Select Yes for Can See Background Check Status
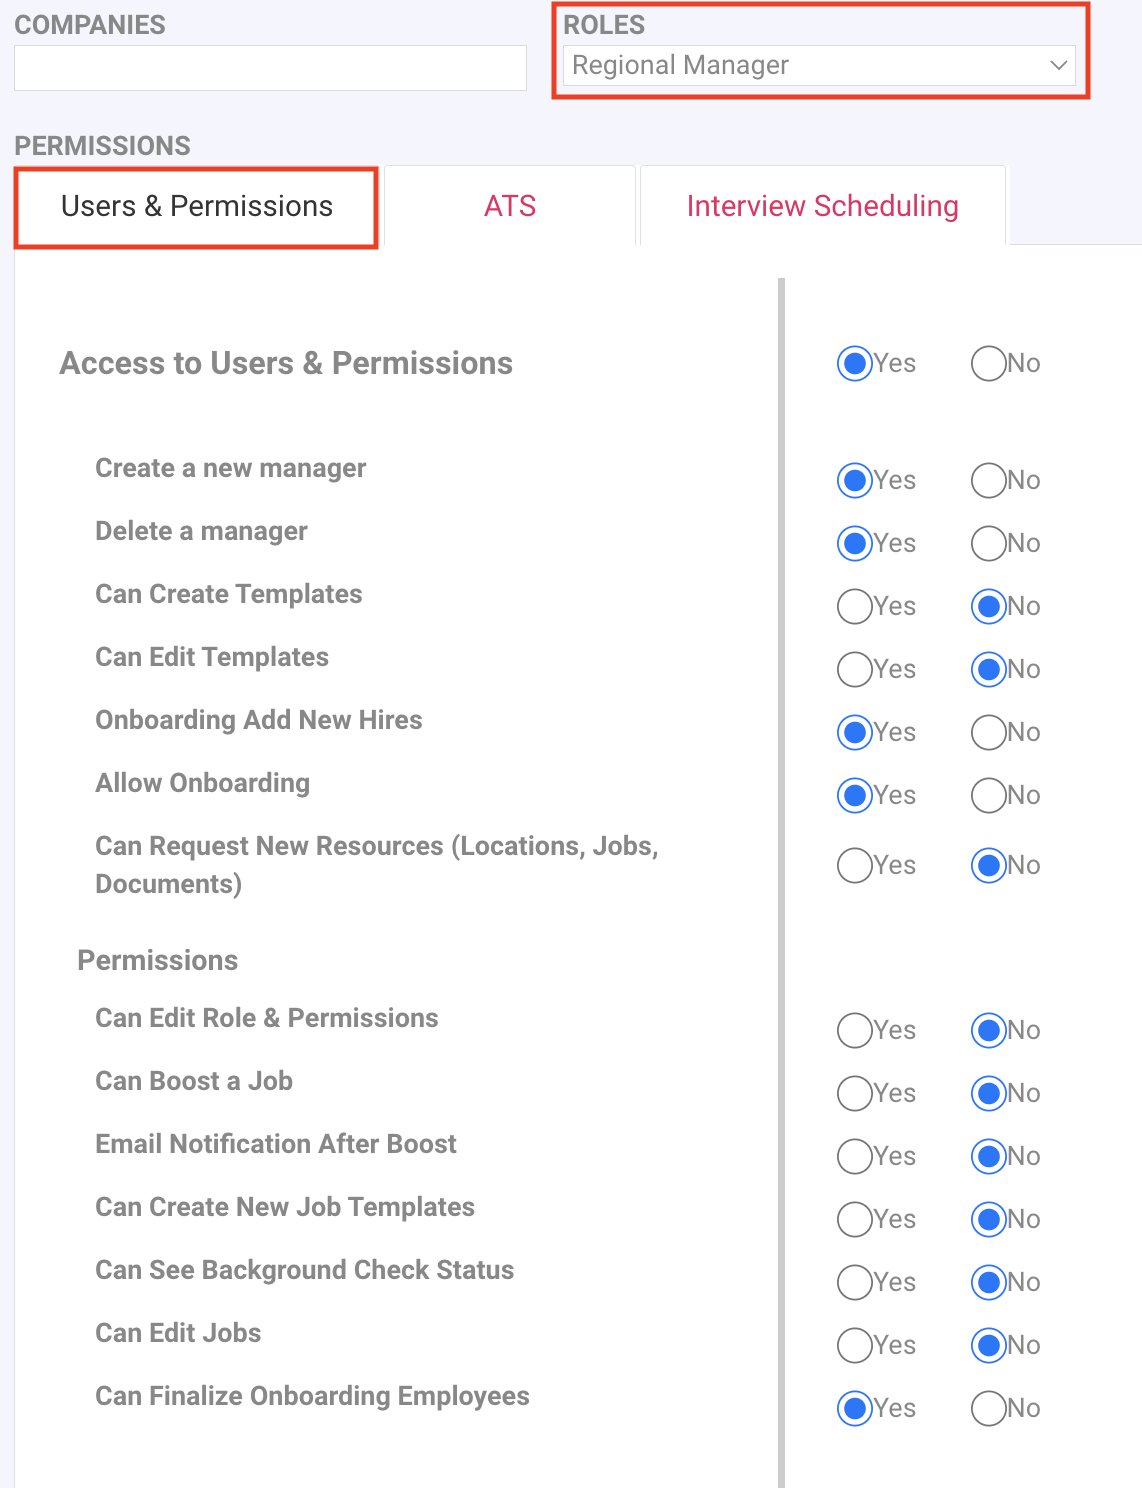This screenshot has width=1142, height=1488. tap(854, 1282)
